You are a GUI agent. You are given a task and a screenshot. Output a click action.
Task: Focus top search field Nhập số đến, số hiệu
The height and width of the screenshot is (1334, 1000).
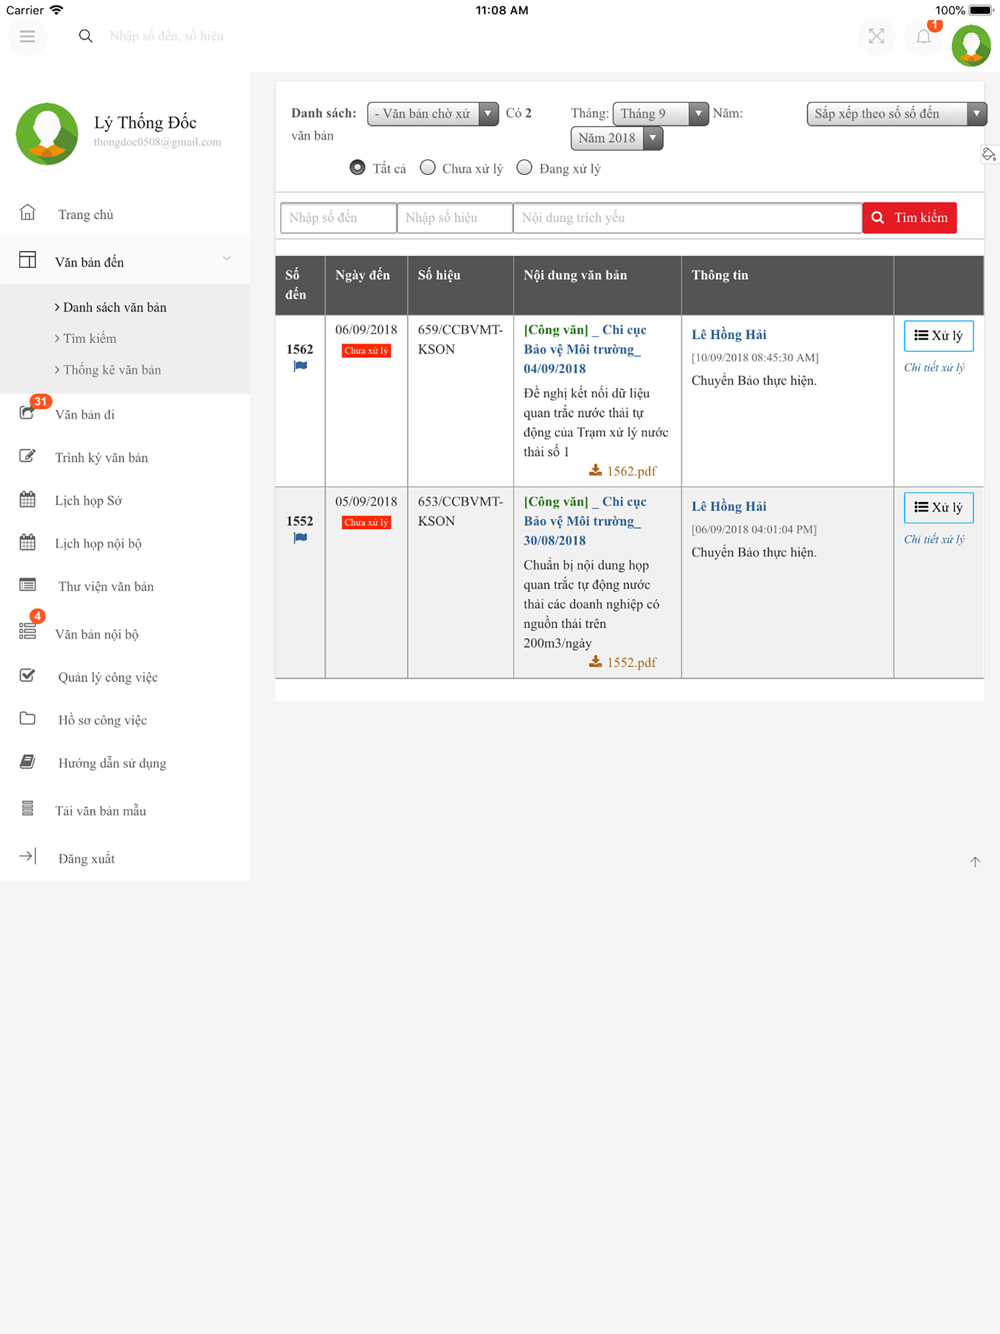click(166, 36)
